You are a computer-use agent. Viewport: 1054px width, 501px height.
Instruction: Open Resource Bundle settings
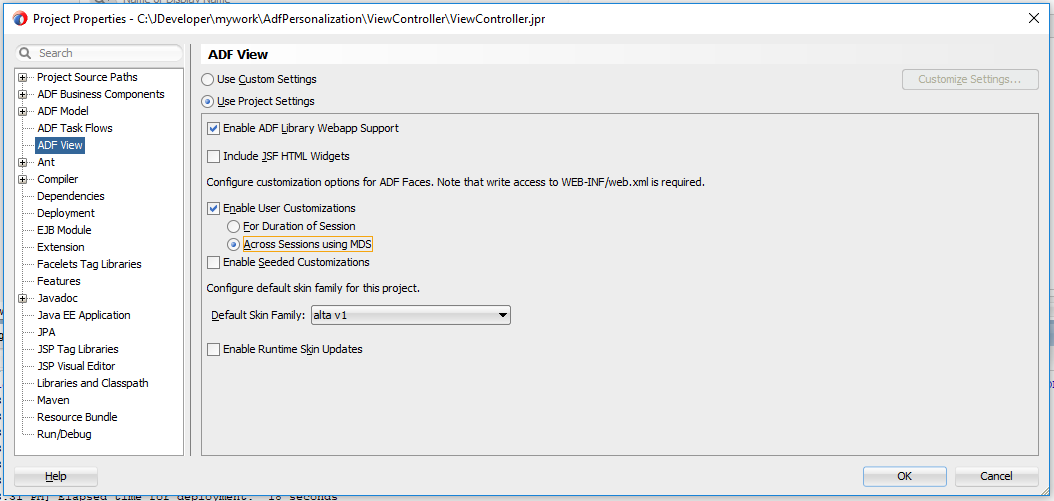[x=77, y=417]
